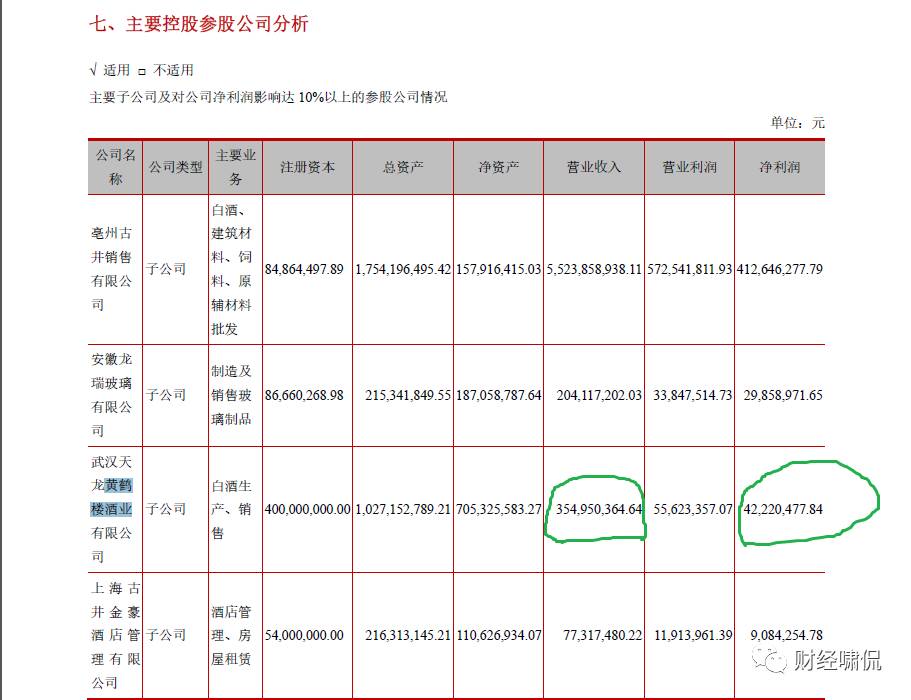Click revenue 354,950,364.64
Screen dimensions: 911x700
click(x=599, y=509)
